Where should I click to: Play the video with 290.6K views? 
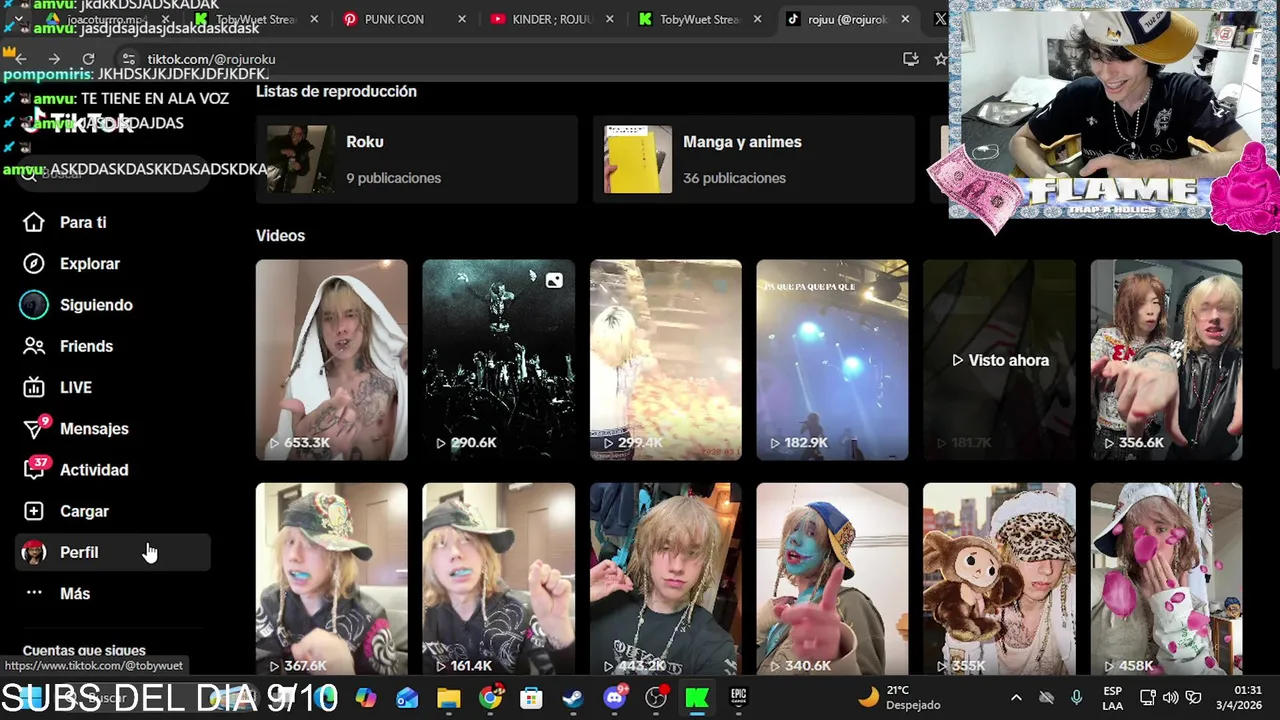[x=499, y=360]
